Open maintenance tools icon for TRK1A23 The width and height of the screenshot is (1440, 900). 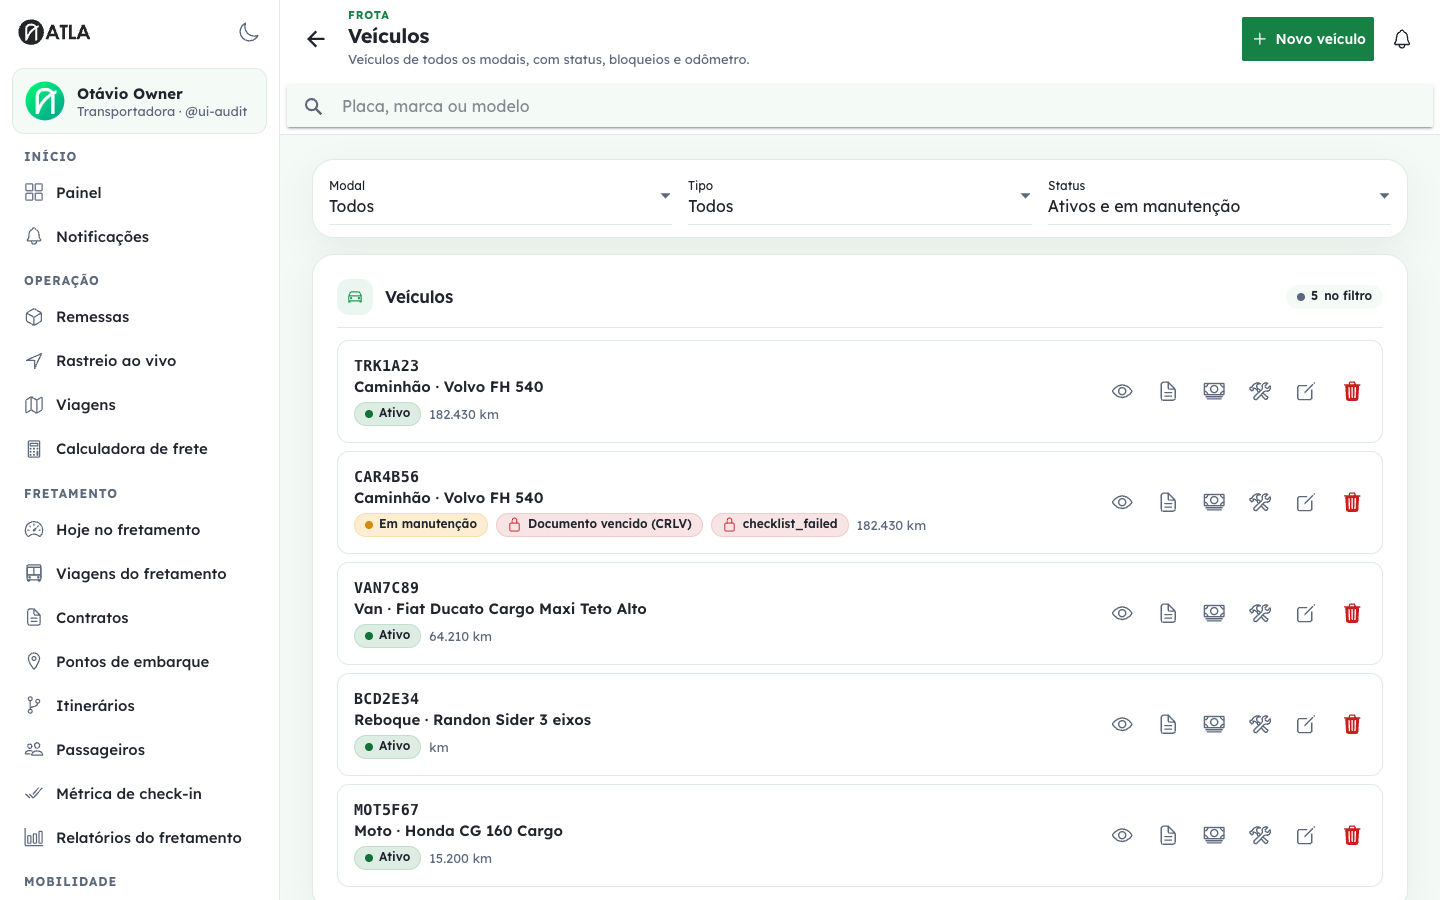click(1260, 392)
